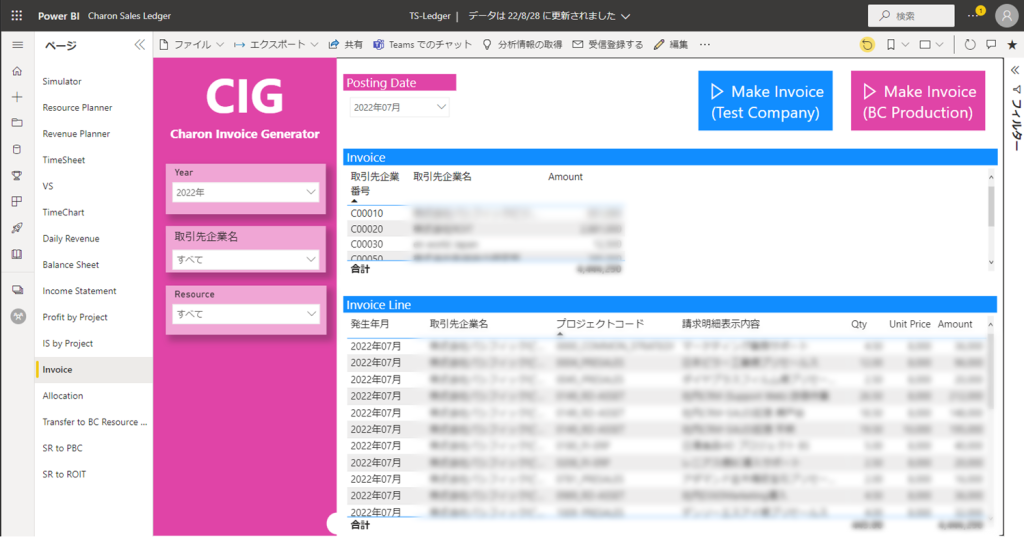Open Deployment pipelines rocket icon

click(x=18, y=227)
